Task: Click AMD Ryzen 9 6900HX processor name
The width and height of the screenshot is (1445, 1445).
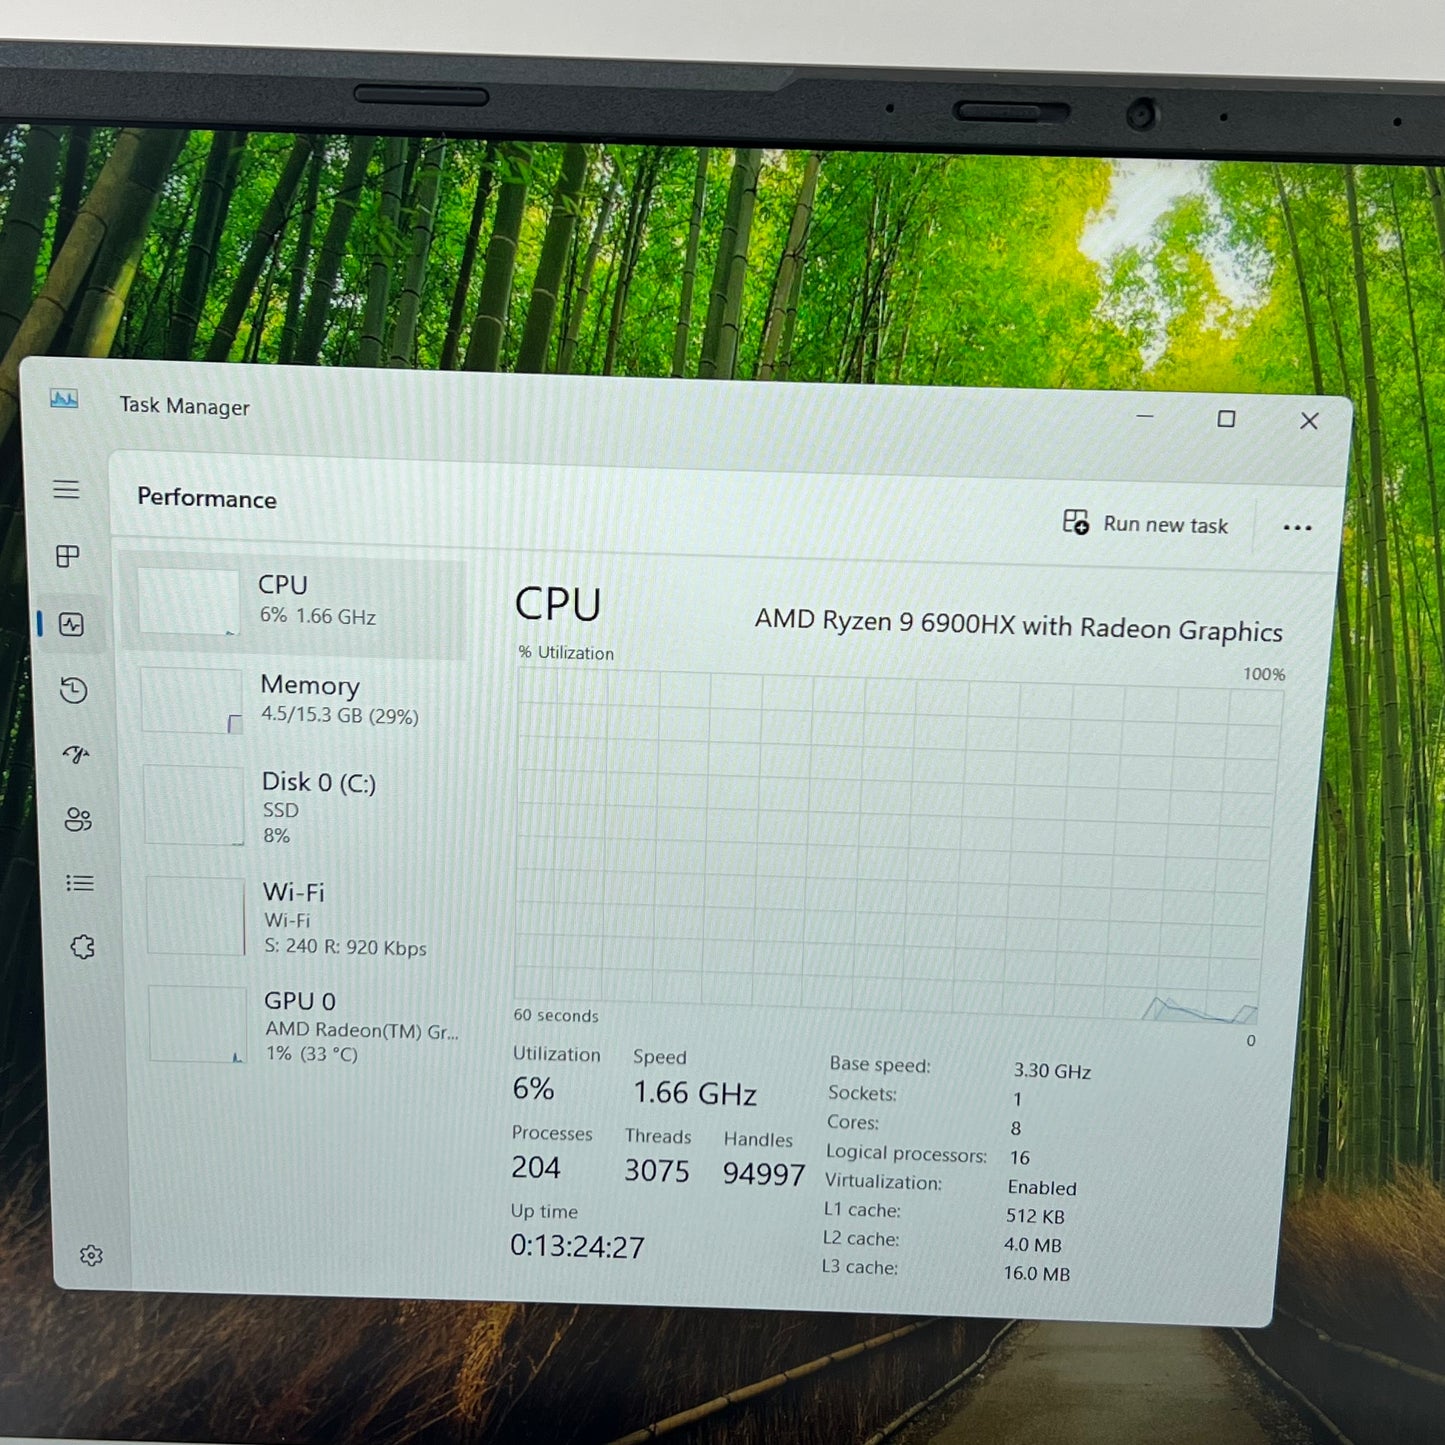Action: coord(1018,625)
